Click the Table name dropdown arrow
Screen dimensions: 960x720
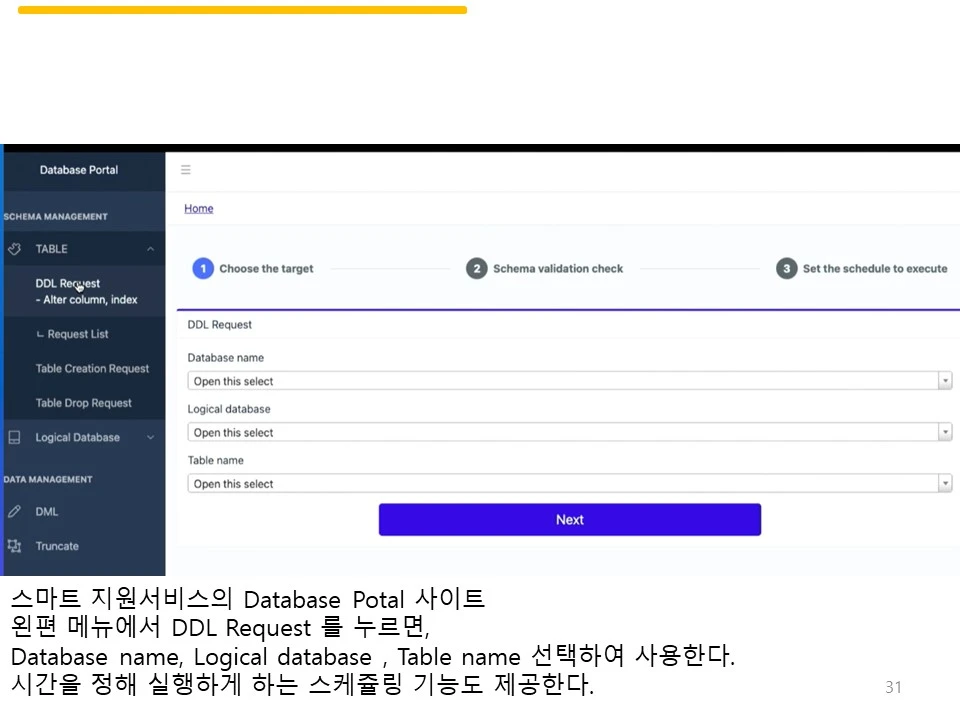point(945,484)
